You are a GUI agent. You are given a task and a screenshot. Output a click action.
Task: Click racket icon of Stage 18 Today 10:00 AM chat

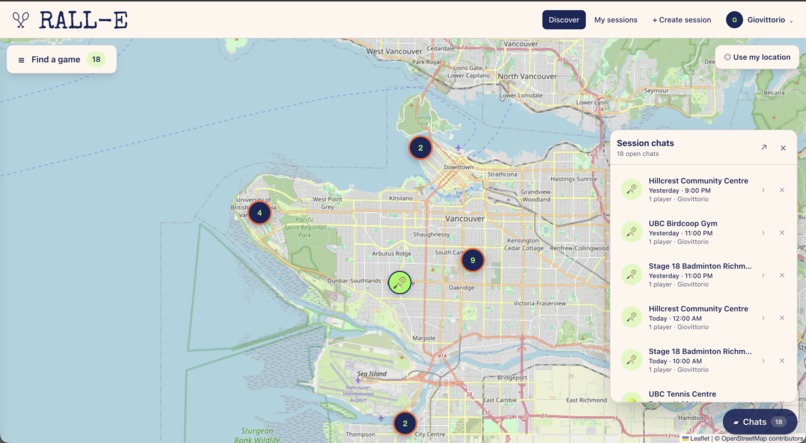632,360
